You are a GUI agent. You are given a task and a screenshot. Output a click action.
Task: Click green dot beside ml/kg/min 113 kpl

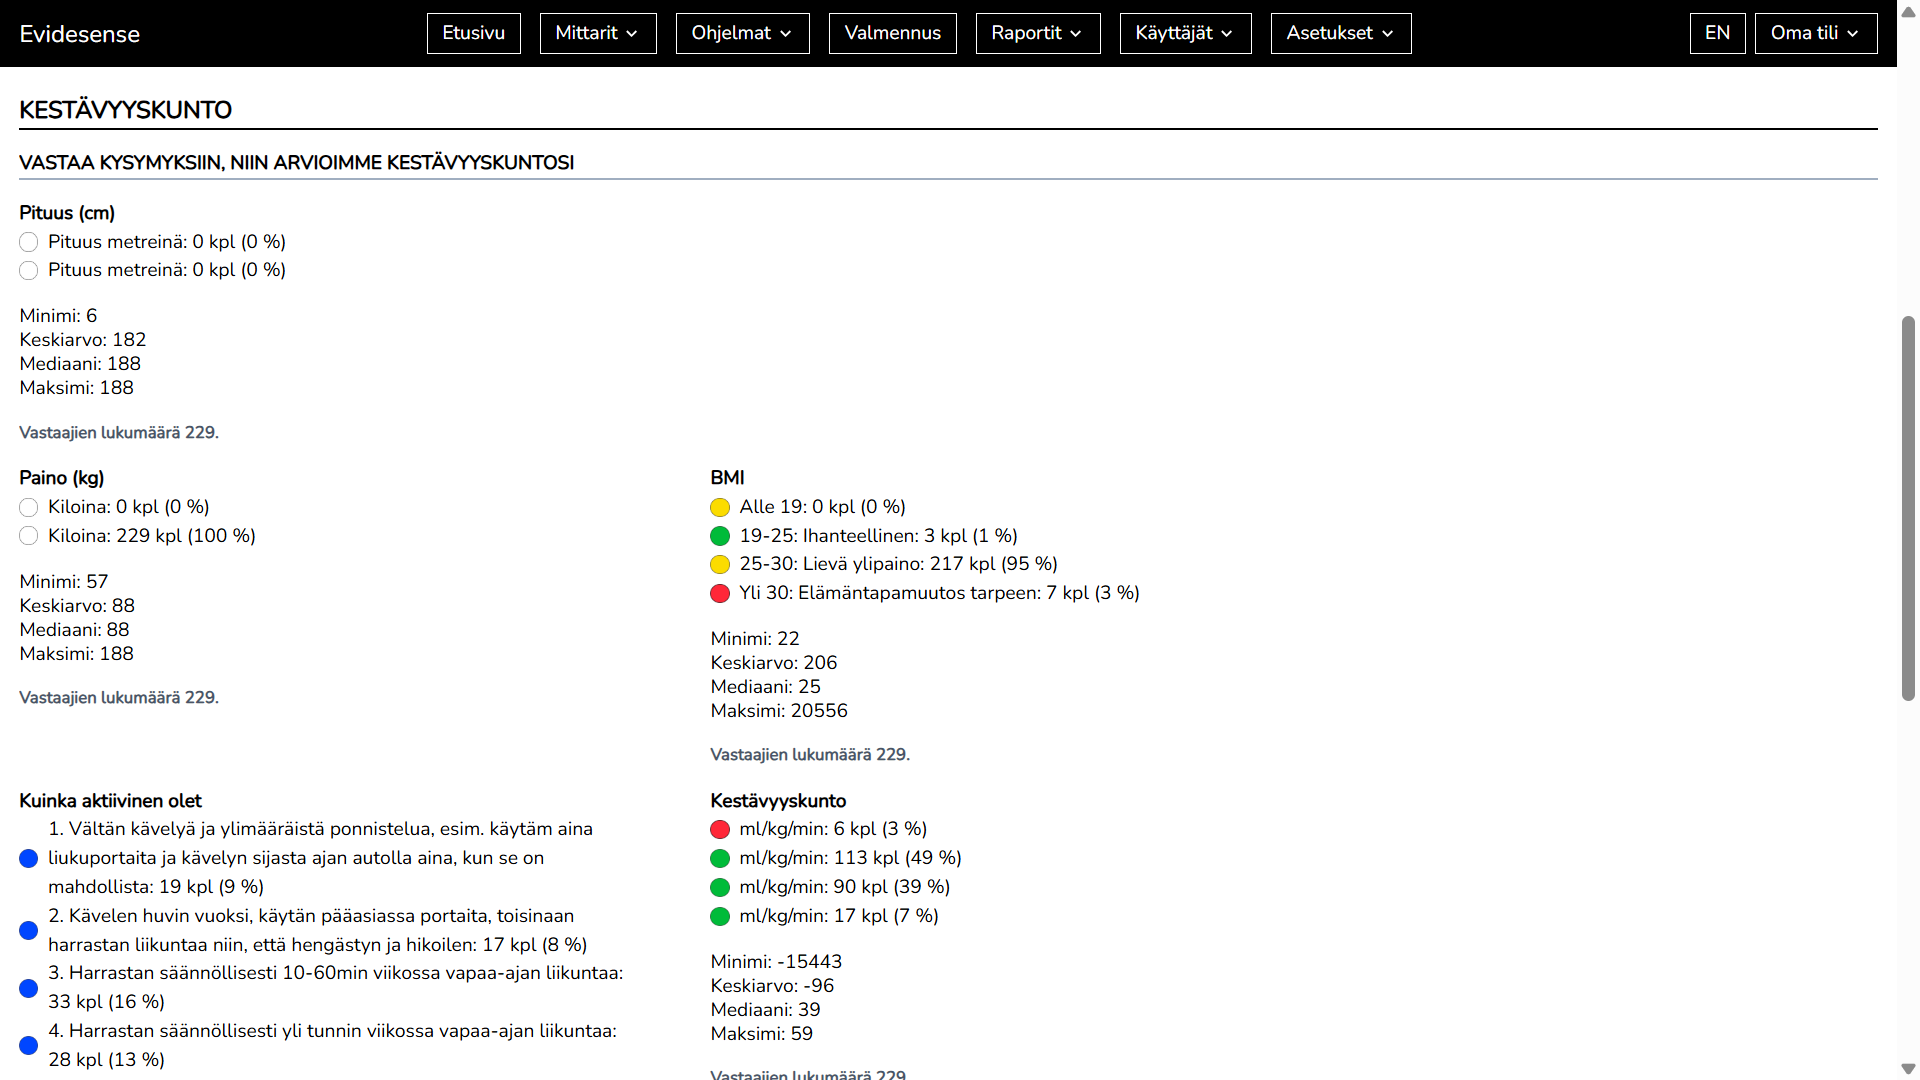(720, 858)
